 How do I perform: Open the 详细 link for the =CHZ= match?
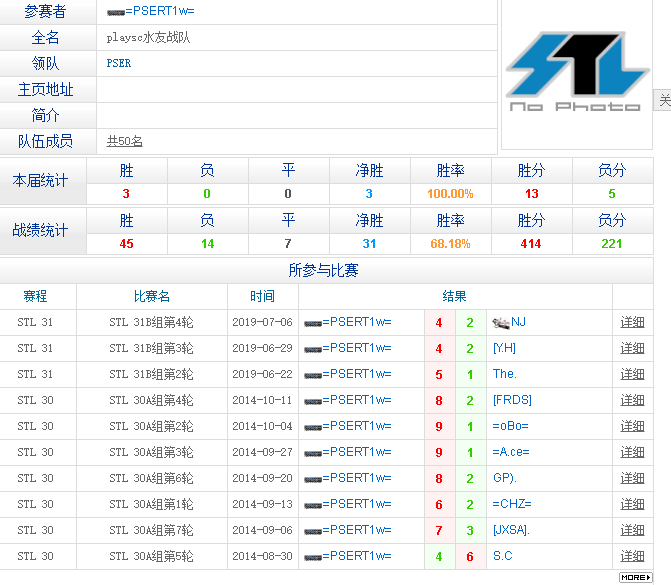[632, 504]
